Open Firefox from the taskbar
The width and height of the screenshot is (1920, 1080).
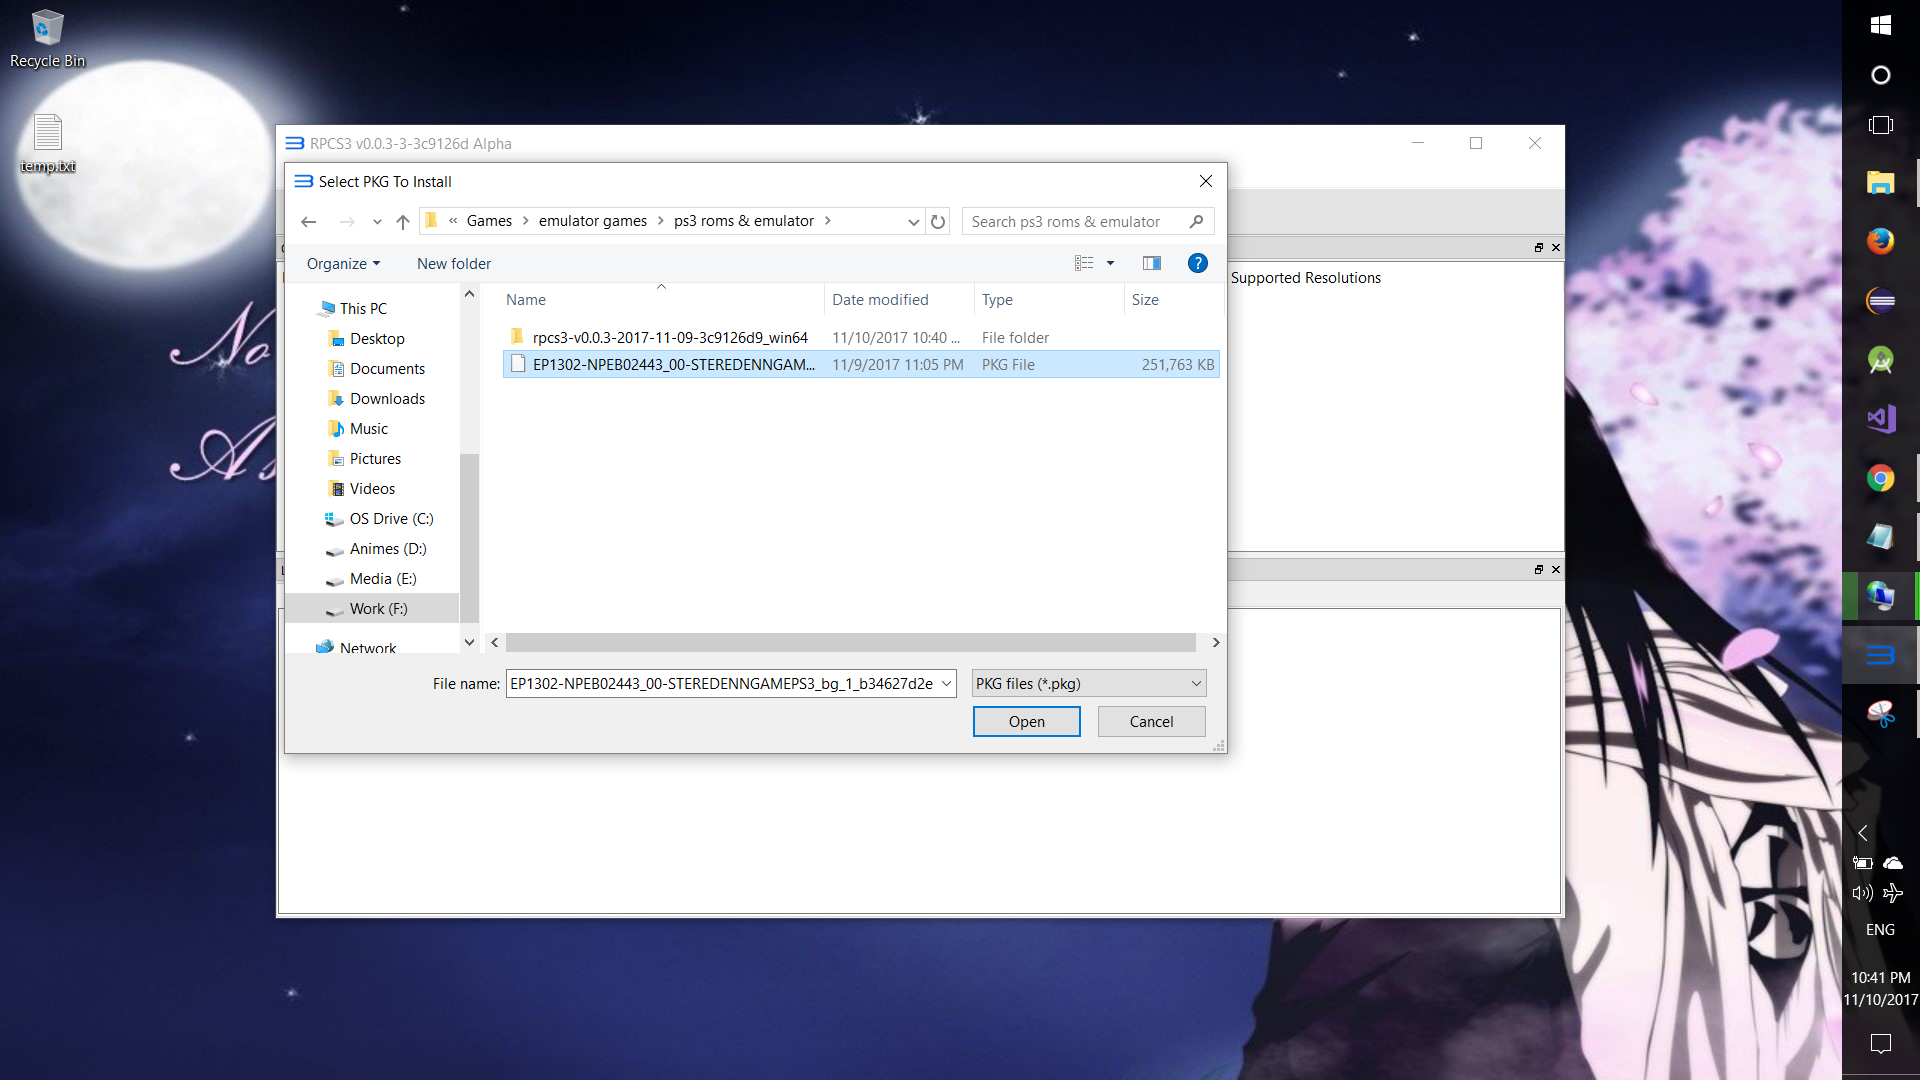(1880, 241)
